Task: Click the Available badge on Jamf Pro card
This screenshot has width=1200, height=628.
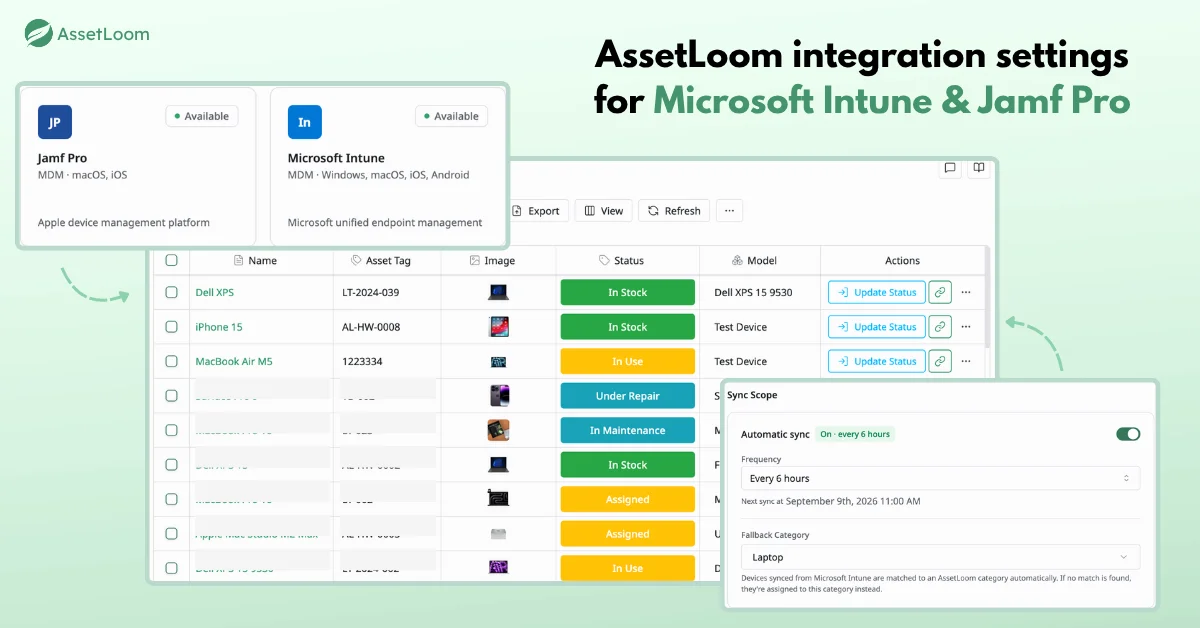Action: click(x=202, y=116)
